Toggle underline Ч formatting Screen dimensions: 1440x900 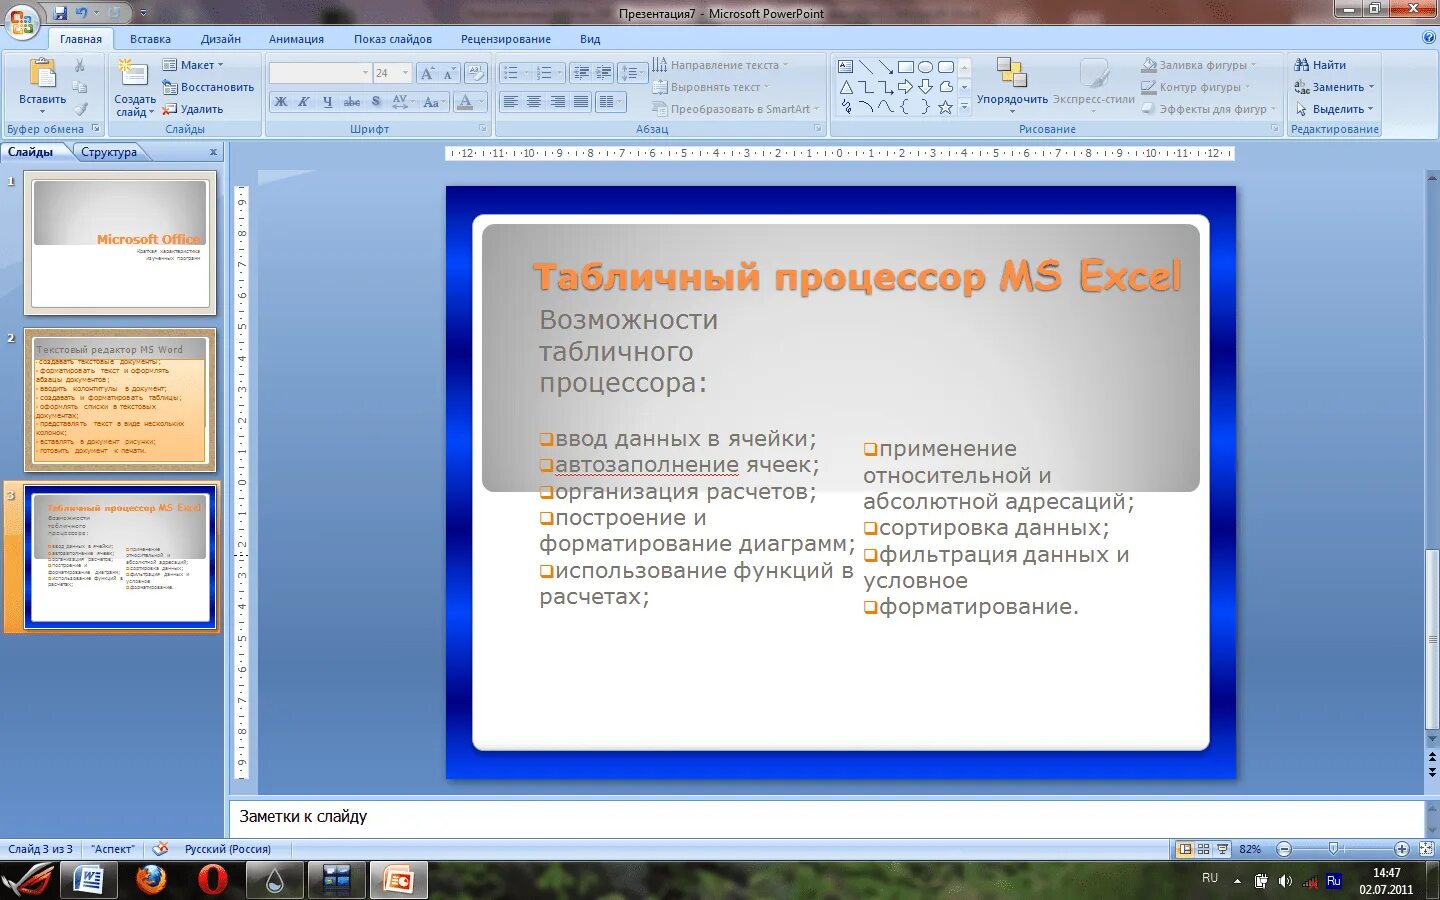(x=327, y=102)
